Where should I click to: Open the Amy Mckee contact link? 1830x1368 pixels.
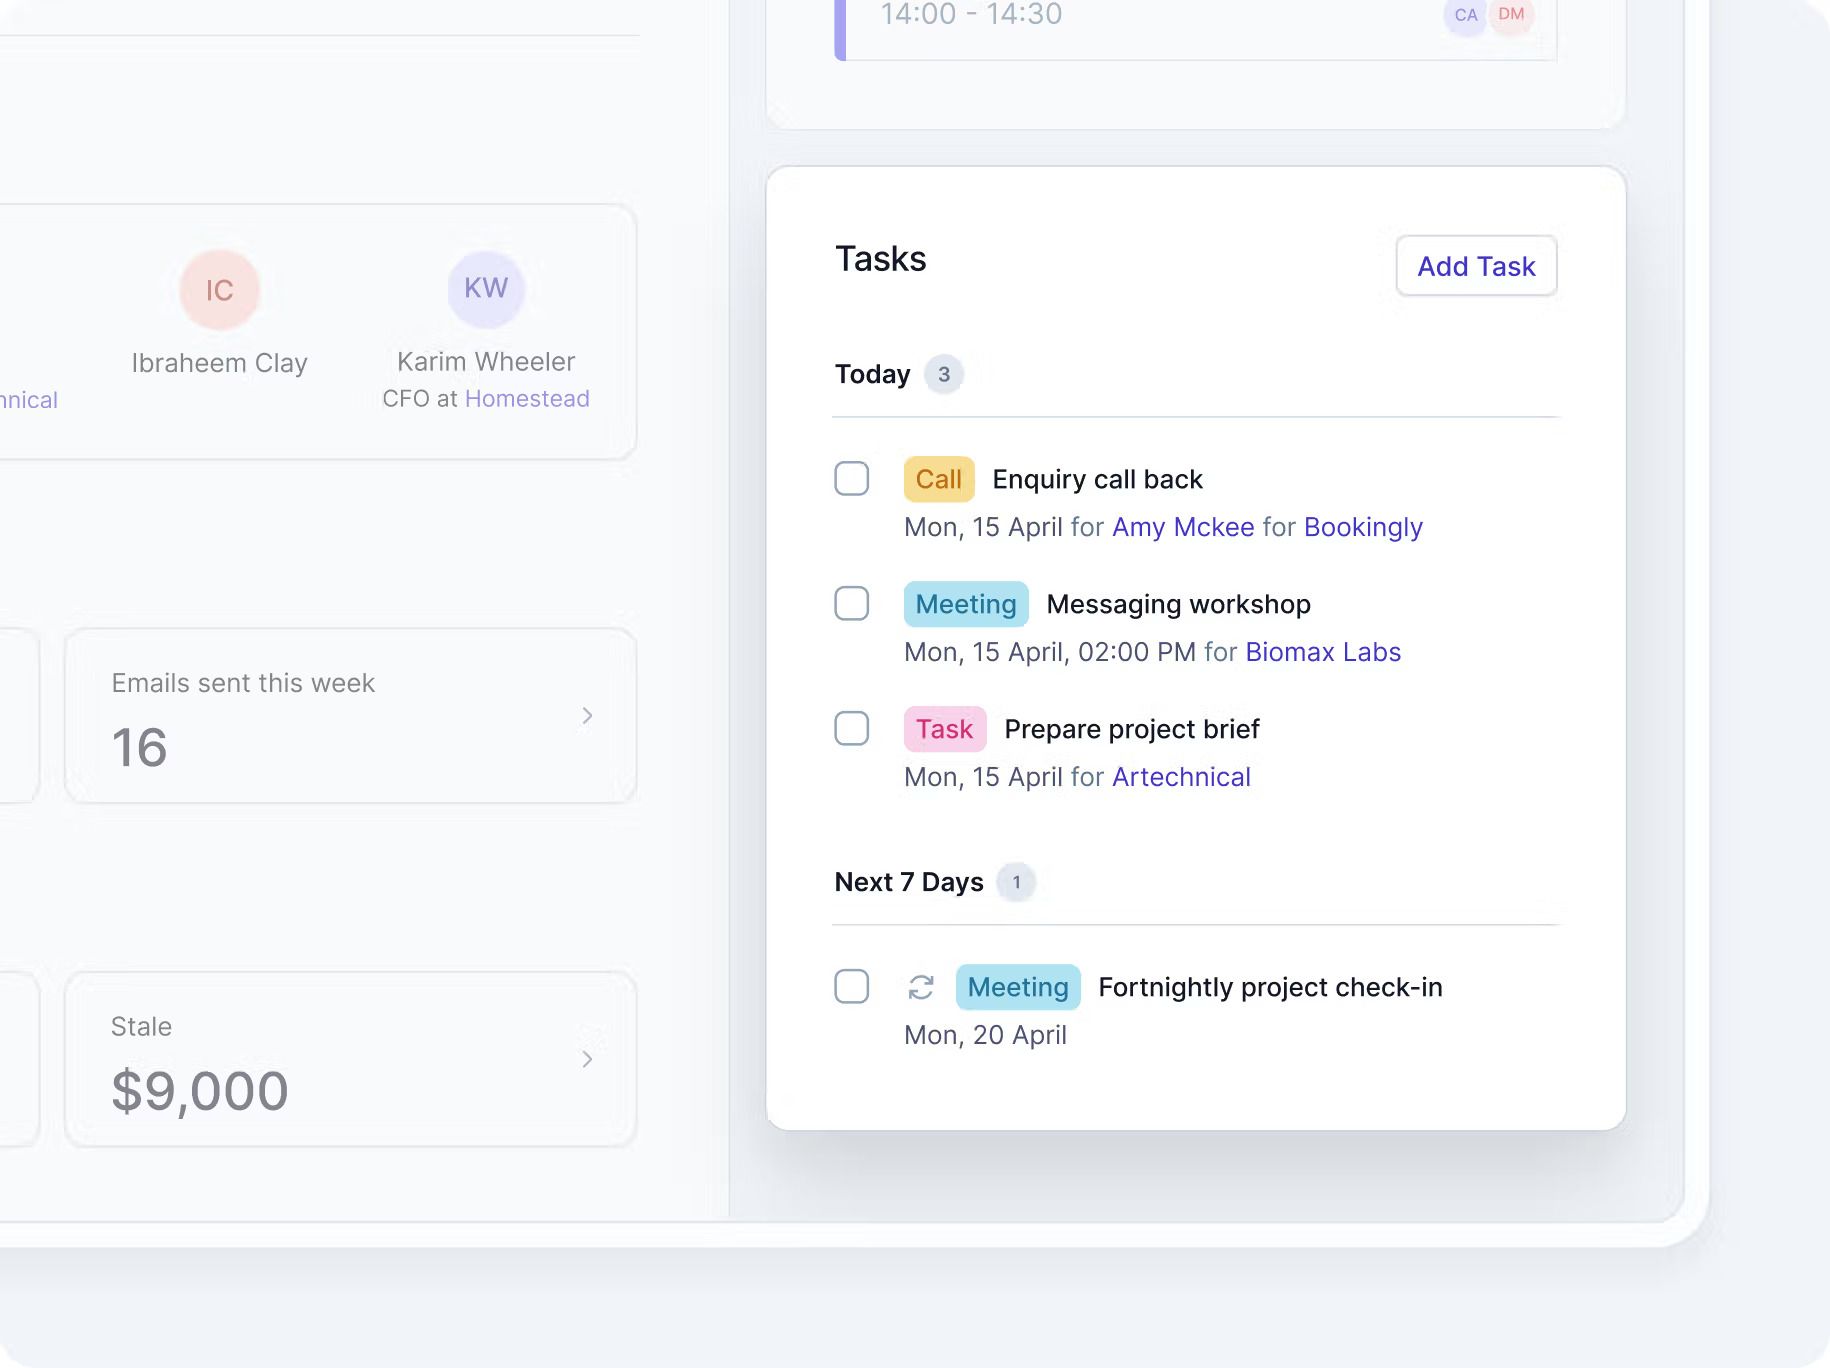[x=1183, y=527]
